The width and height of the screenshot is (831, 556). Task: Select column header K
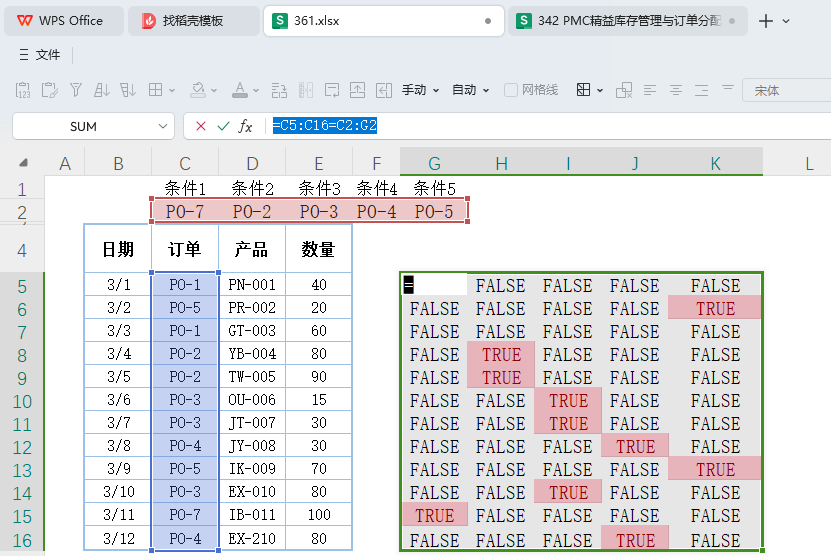[x=715, y=164]
